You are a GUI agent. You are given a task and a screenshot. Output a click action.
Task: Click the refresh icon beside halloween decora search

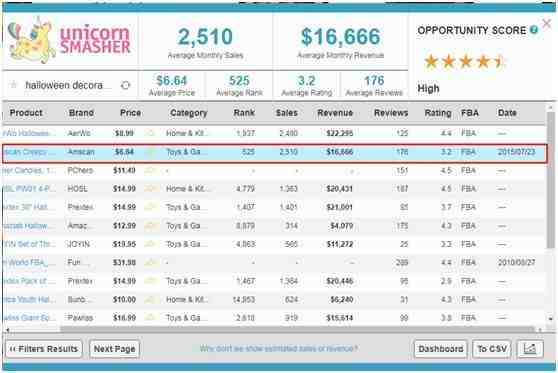click(125, 85)
